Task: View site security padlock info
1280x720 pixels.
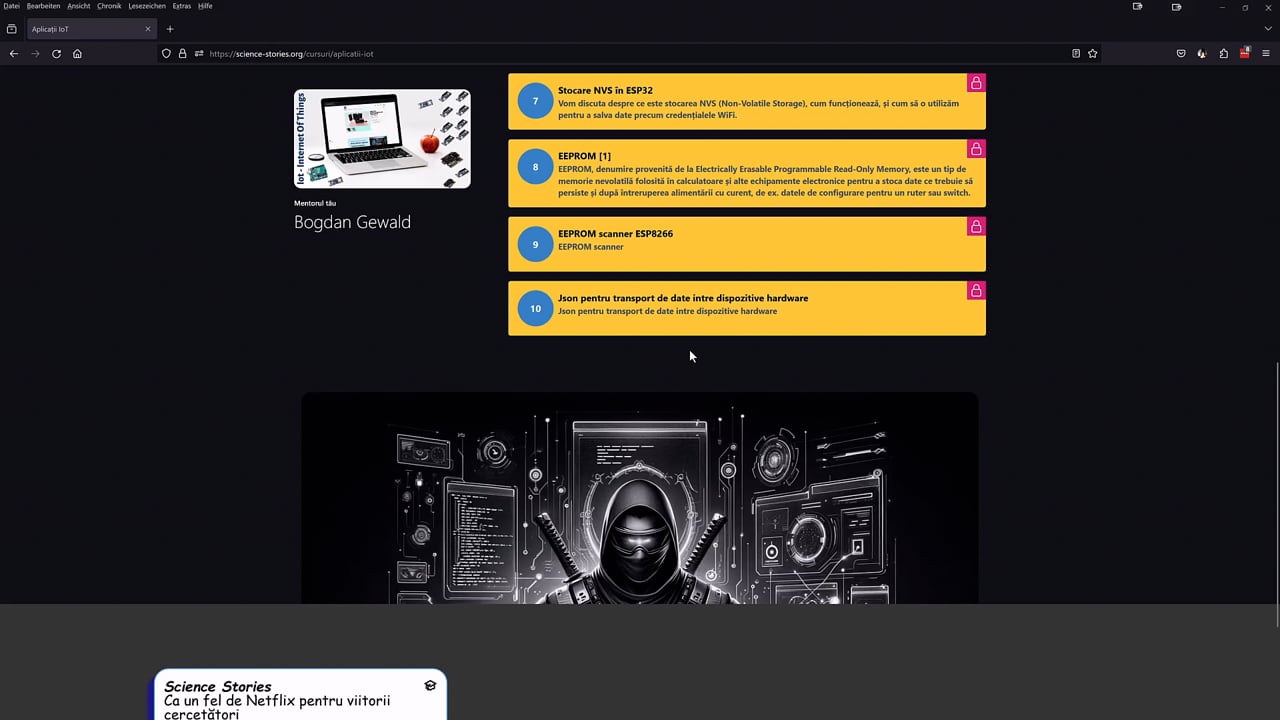Action: coord(182,53)
